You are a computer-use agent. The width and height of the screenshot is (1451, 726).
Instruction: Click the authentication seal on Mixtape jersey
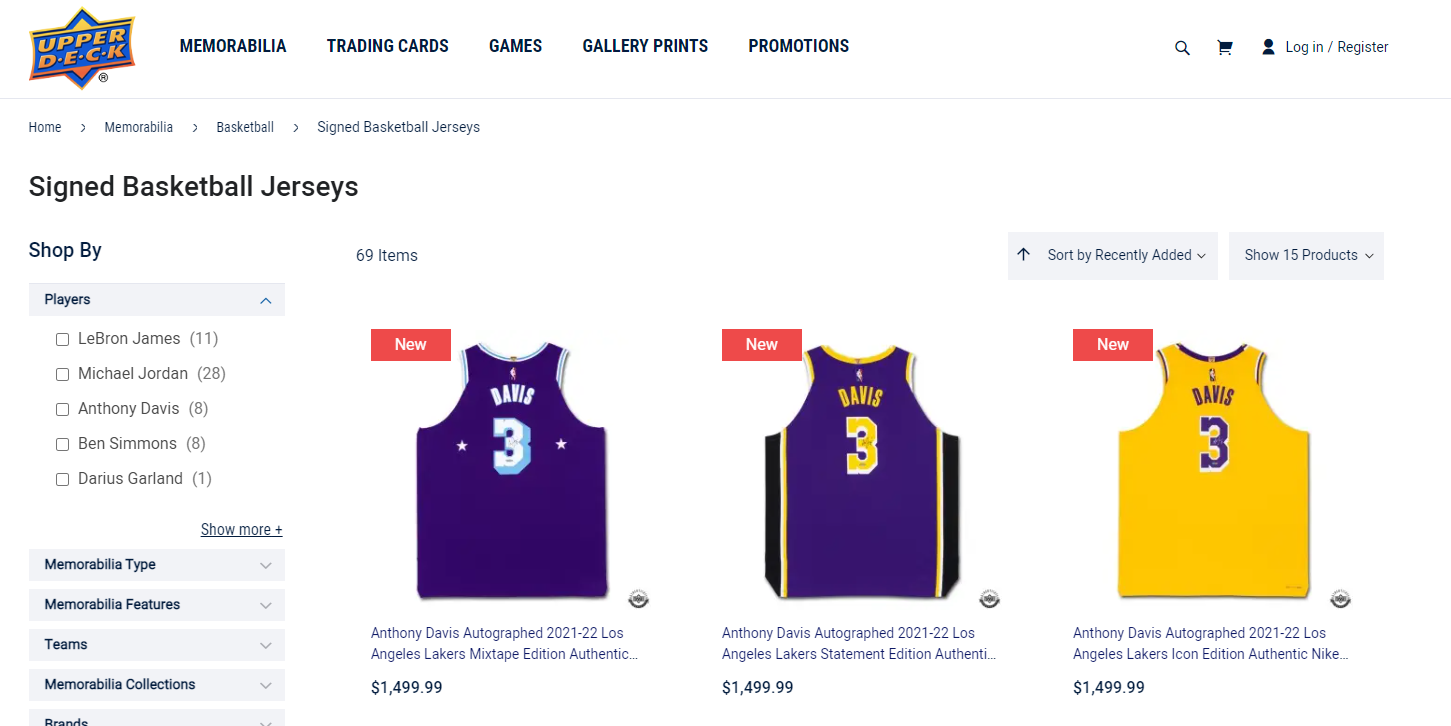pos(638,599)
